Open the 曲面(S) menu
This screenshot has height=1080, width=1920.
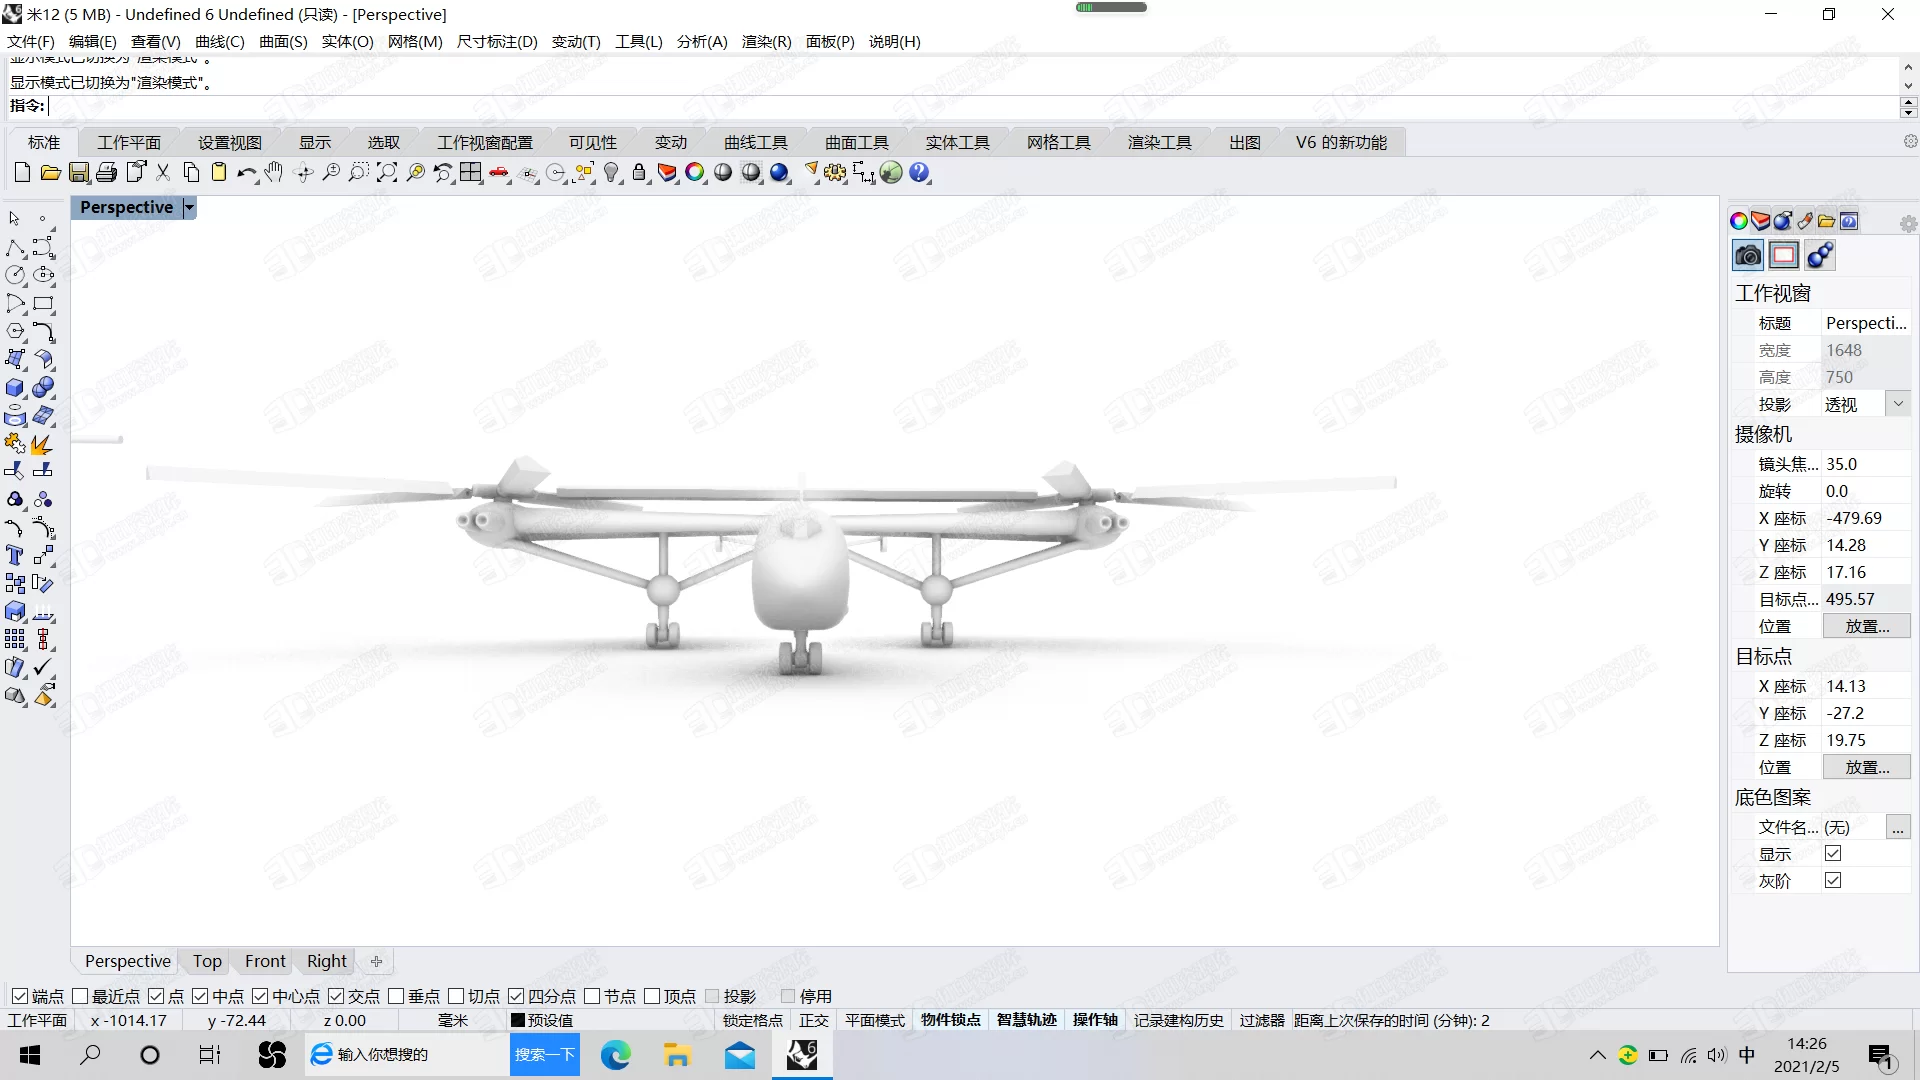[283, 41]
